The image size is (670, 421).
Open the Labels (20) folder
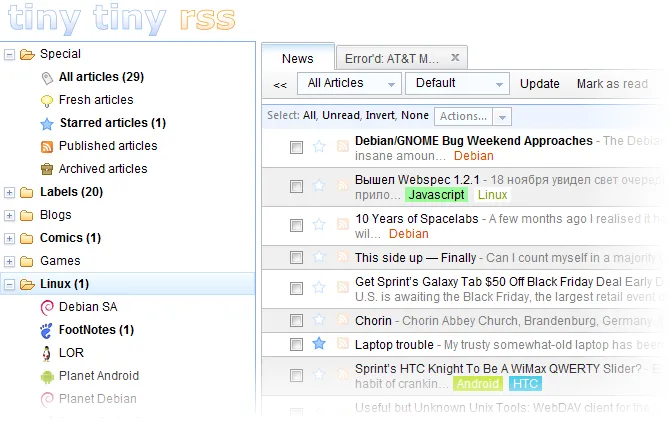click(x=71, y=192)
